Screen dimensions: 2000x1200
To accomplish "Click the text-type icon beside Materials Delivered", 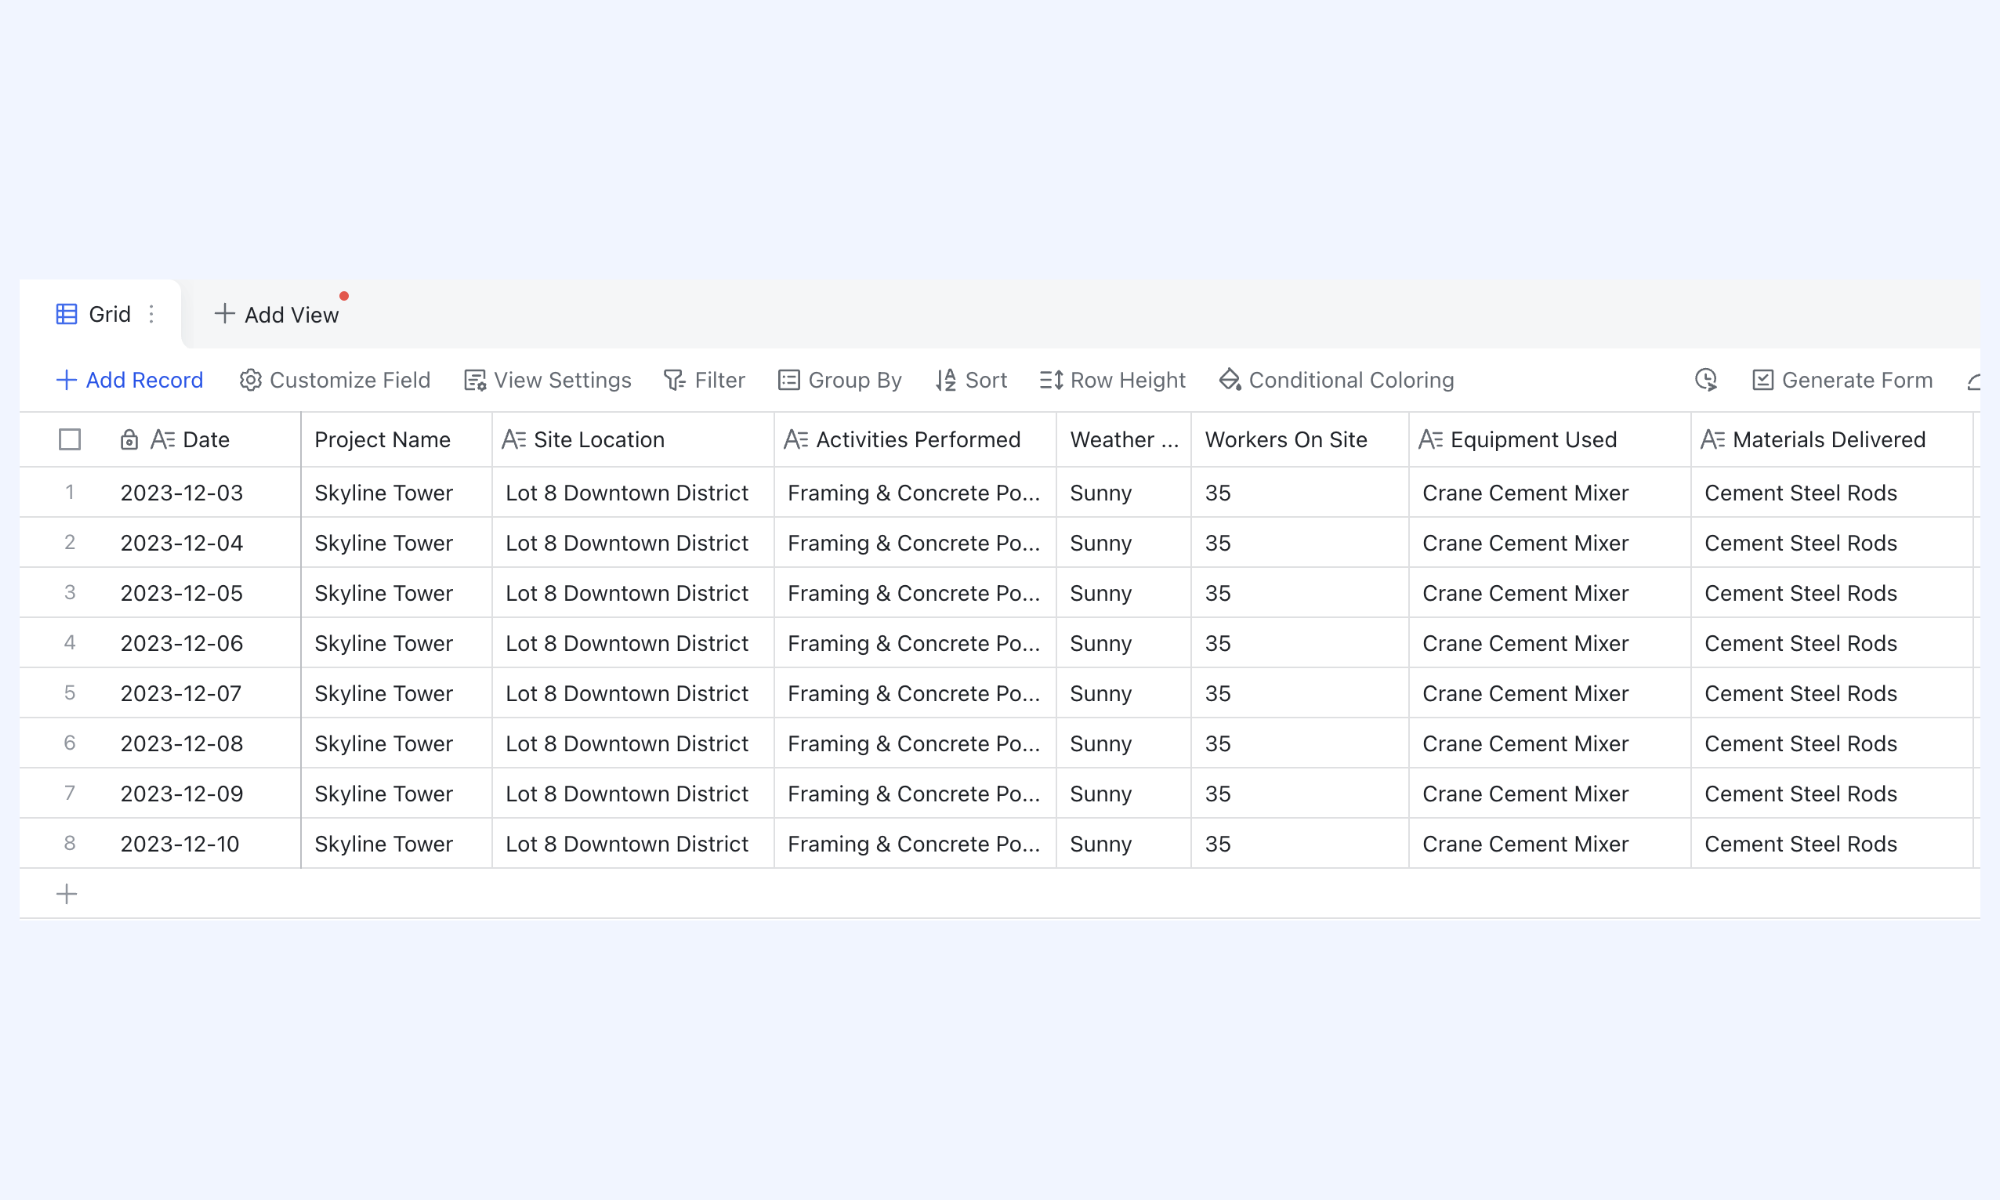I will click(x=1713, y=440).
